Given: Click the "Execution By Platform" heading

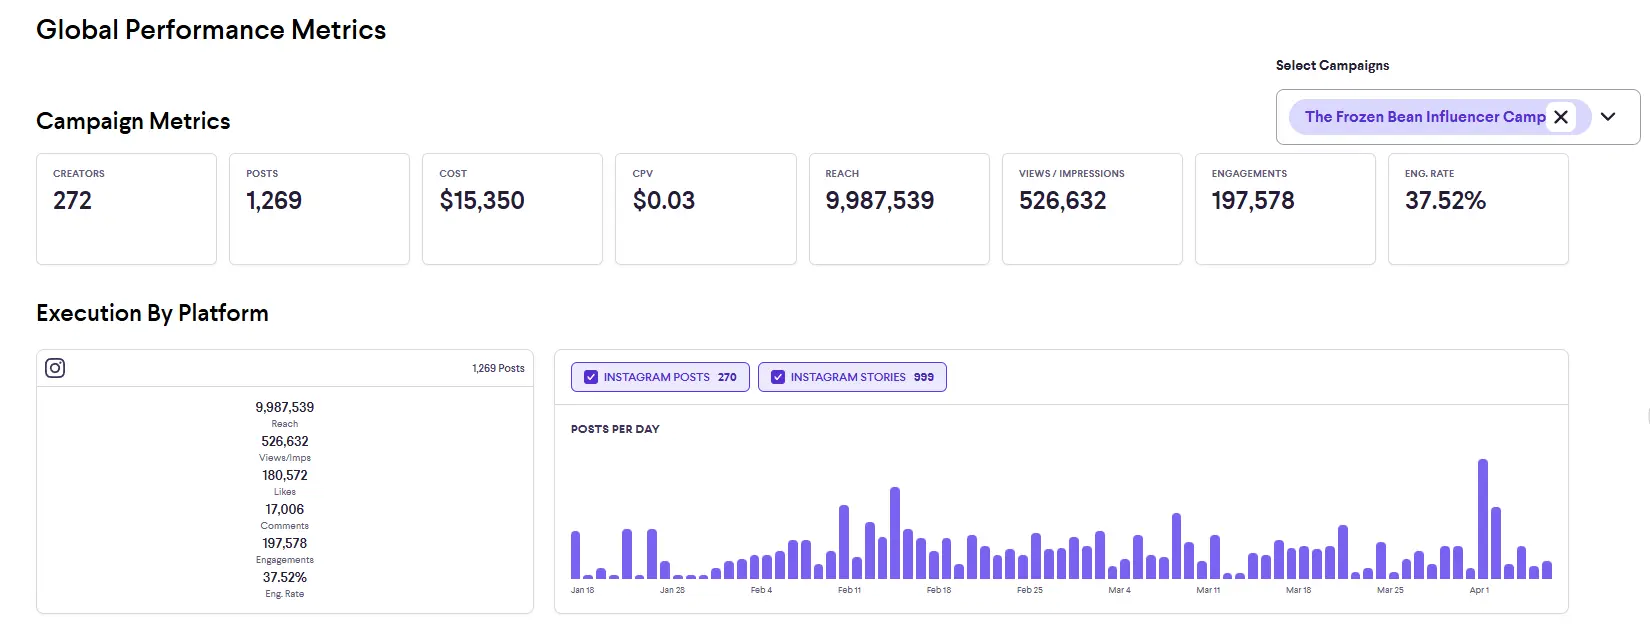Looking at the screenshot, I should pos(152,313).
